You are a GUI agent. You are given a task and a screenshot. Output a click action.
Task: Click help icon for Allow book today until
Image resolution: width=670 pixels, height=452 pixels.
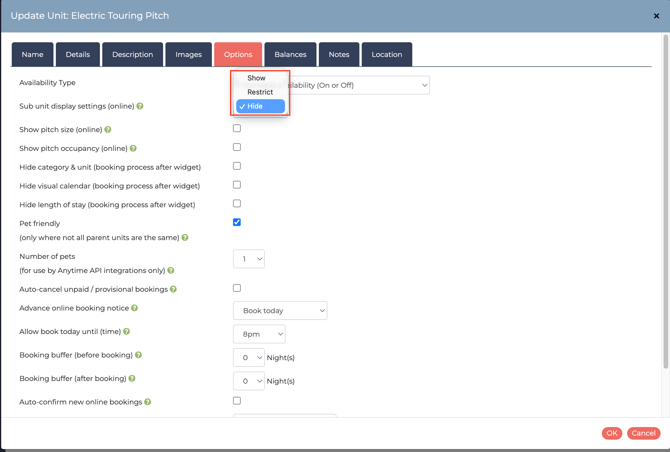click(x=127, y=331)
